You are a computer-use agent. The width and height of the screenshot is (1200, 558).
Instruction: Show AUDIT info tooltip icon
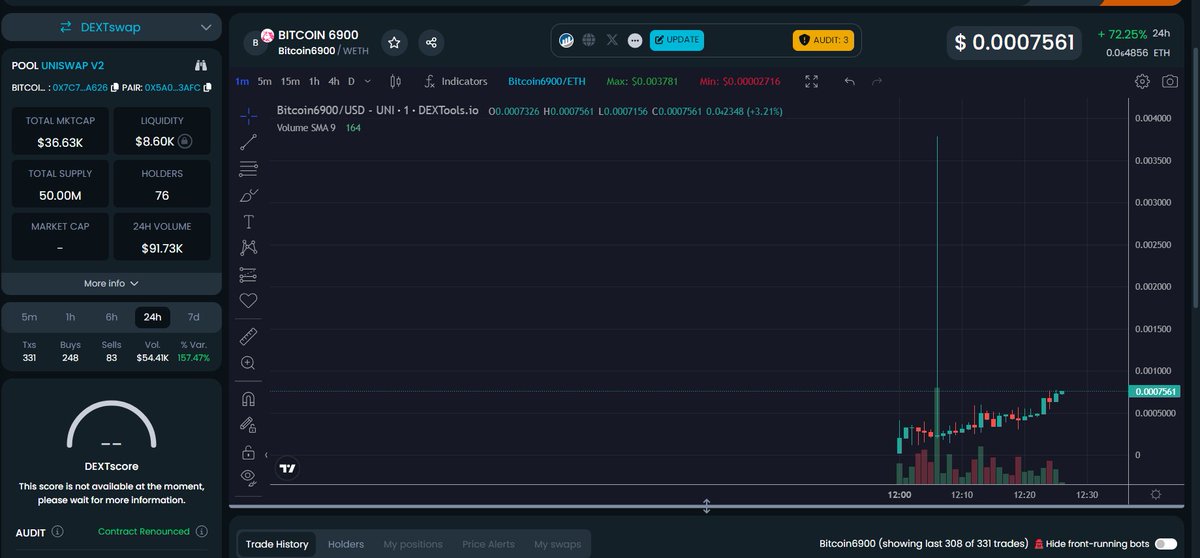click(58, 532)
